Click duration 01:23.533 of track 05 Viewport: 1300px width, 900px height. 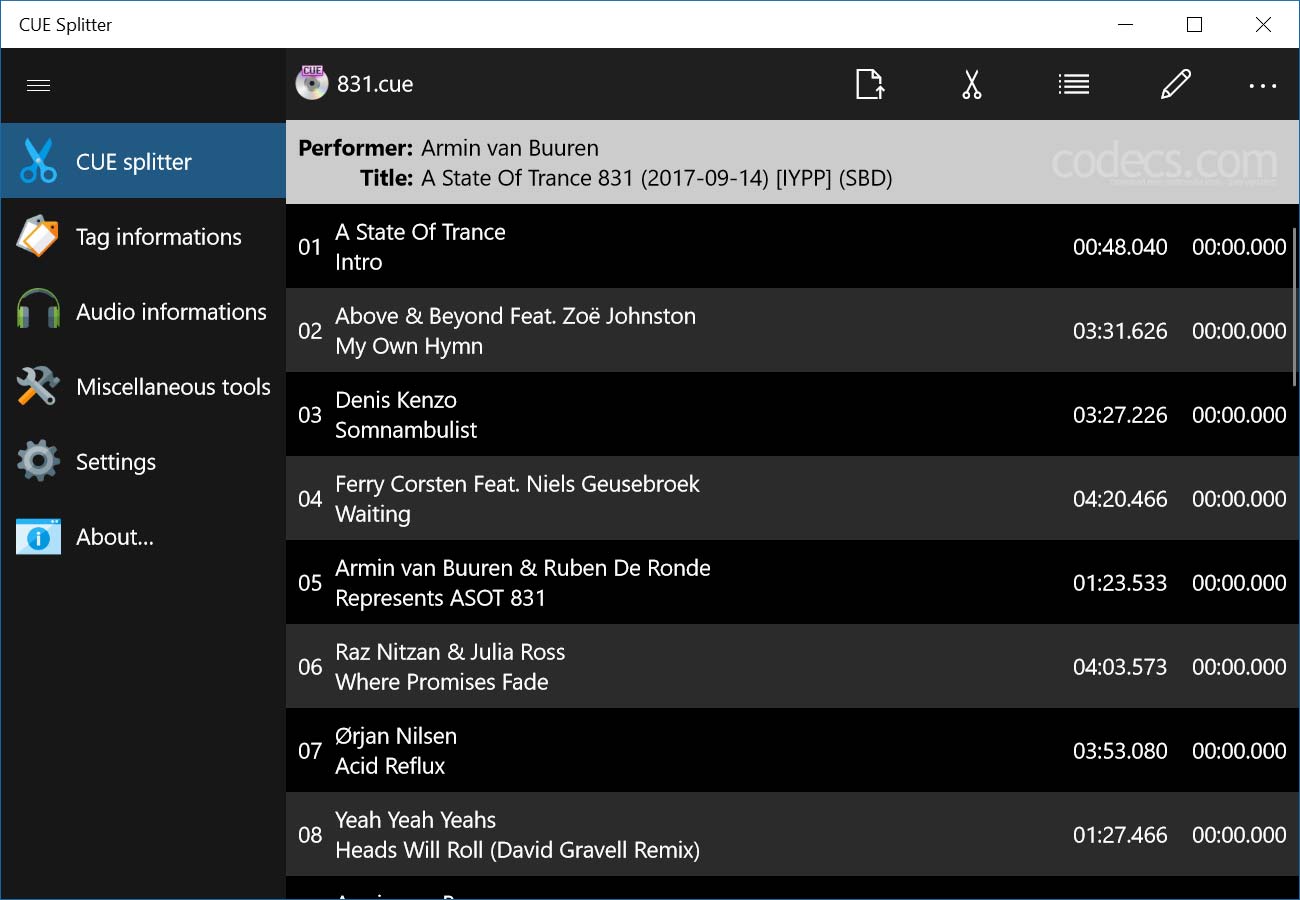point(1120,583)
